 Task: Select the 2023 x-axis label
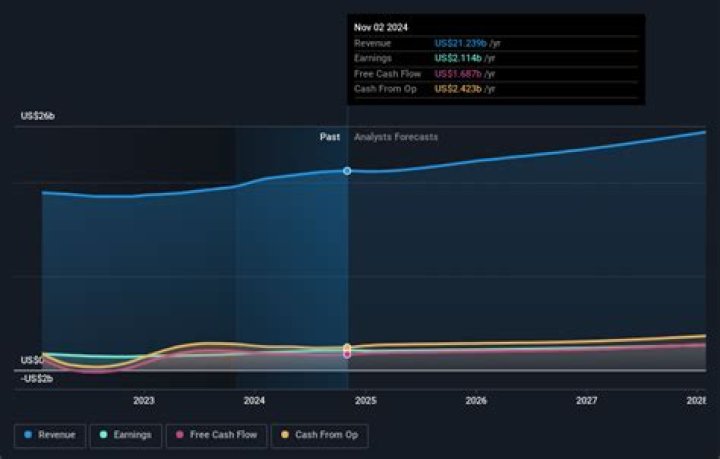pyautogui.click(x=143, y=401)
